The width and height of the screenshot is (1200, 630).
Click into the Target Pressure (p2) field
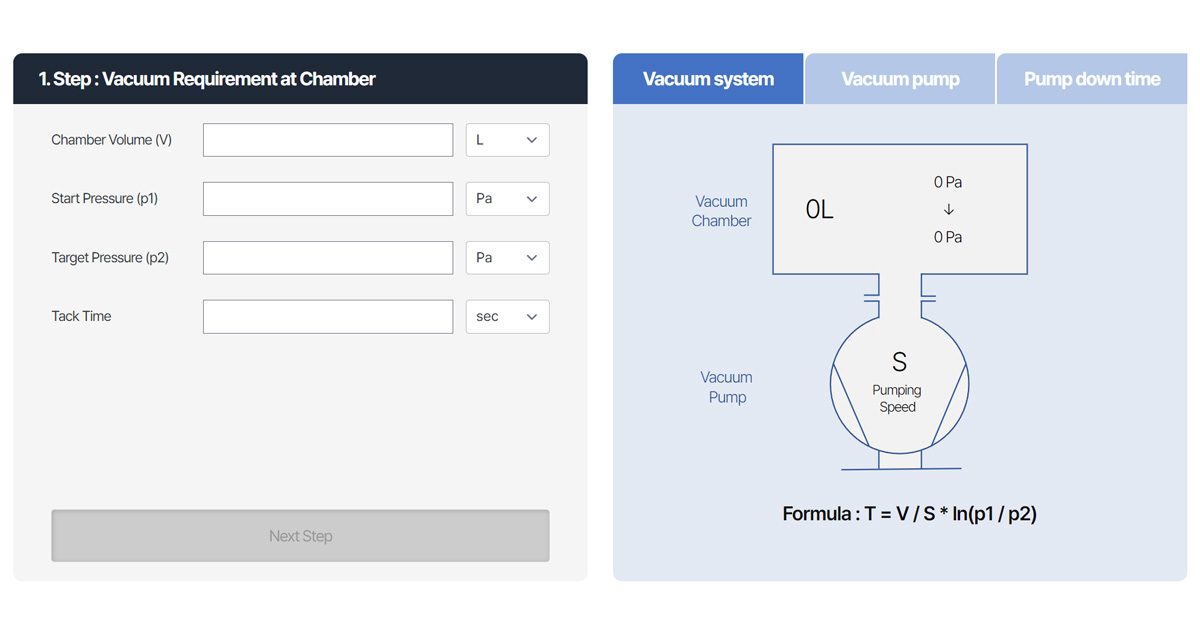(328, 258)
